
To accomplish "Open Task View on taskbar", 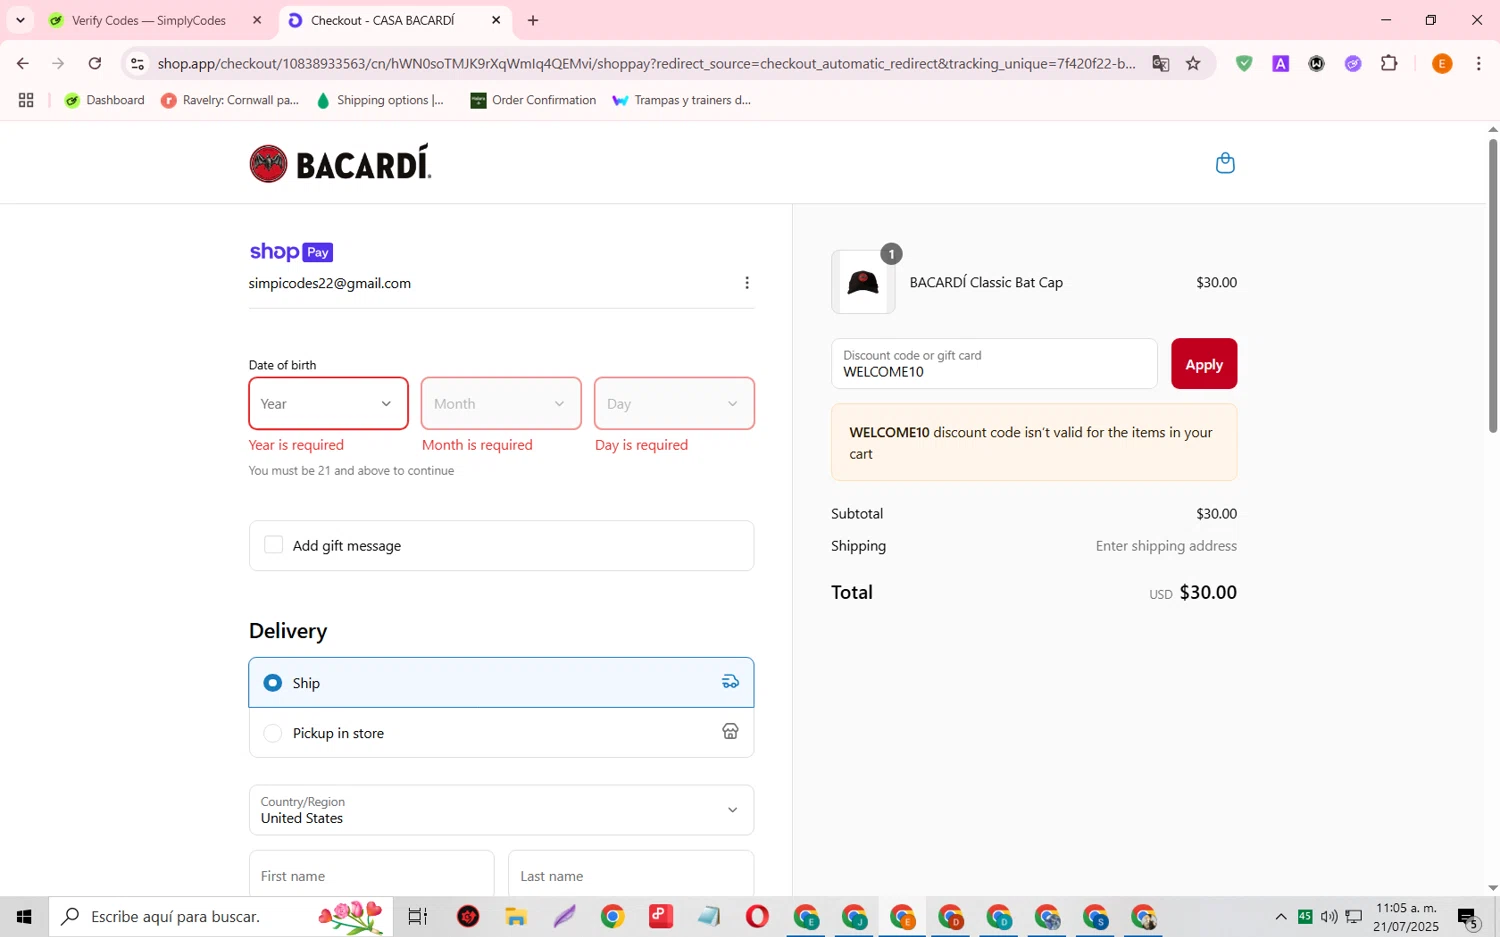I will point(417,916).
